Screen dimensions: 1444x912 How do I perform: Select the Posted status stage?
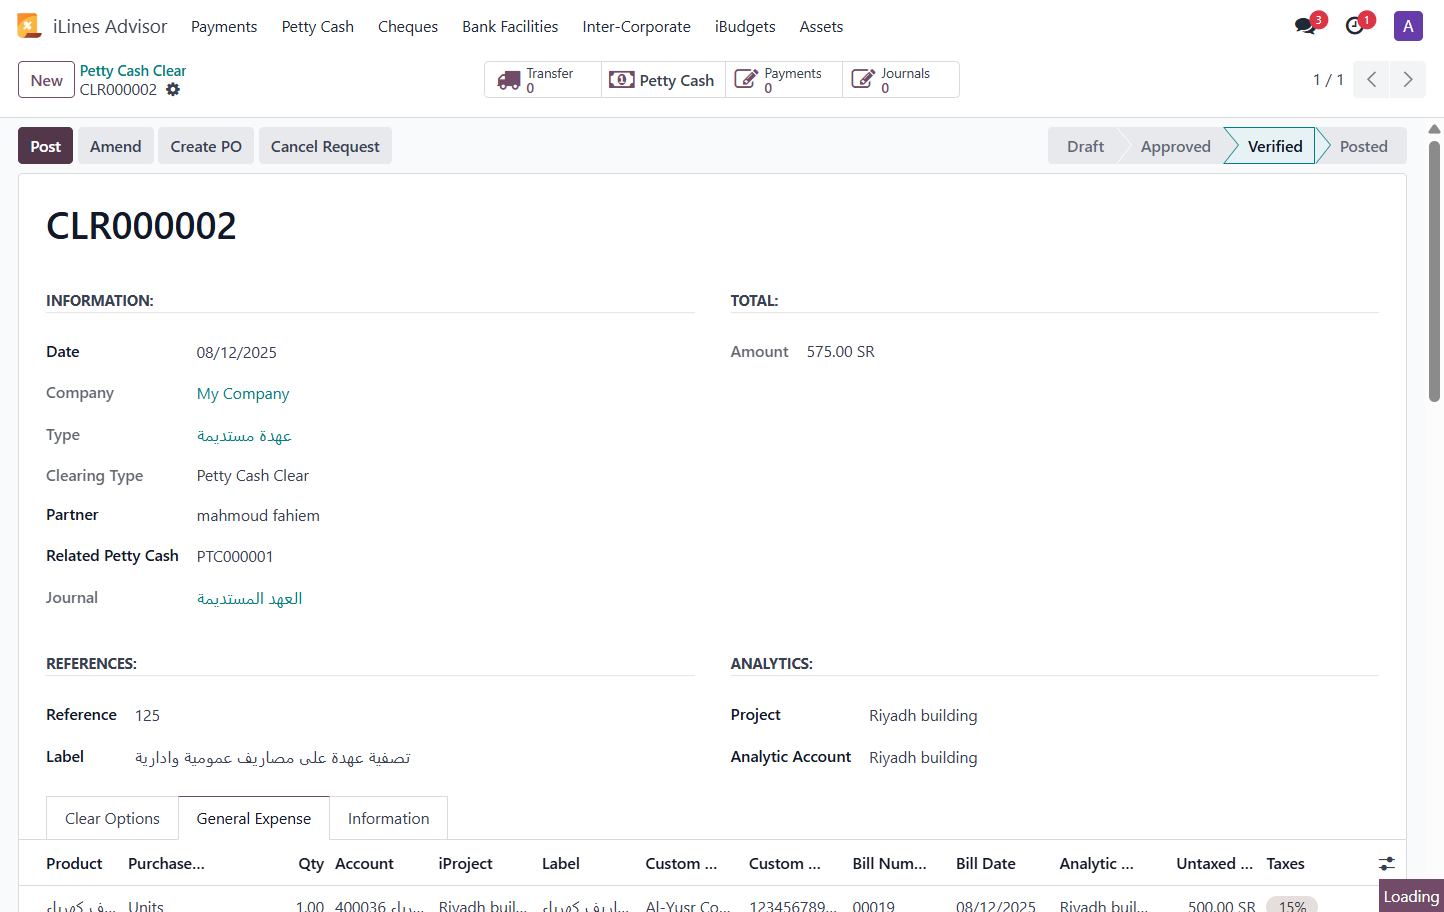[1363, 146]
